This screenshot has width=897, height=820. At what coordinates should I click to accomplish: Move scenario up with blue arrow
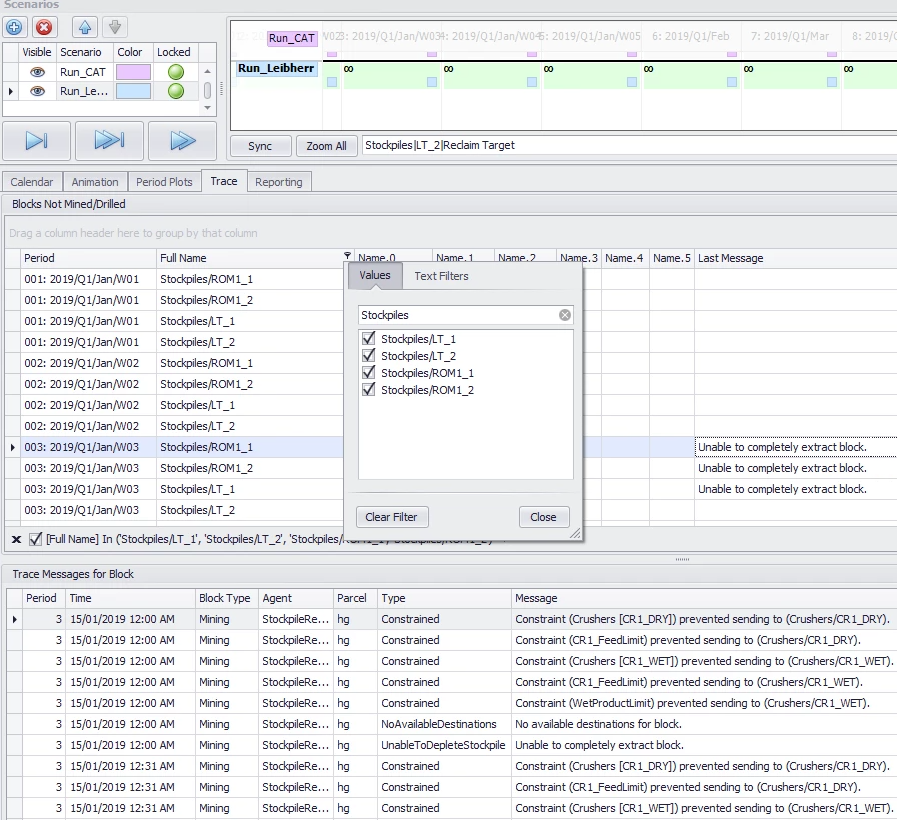tap(84, 27)
